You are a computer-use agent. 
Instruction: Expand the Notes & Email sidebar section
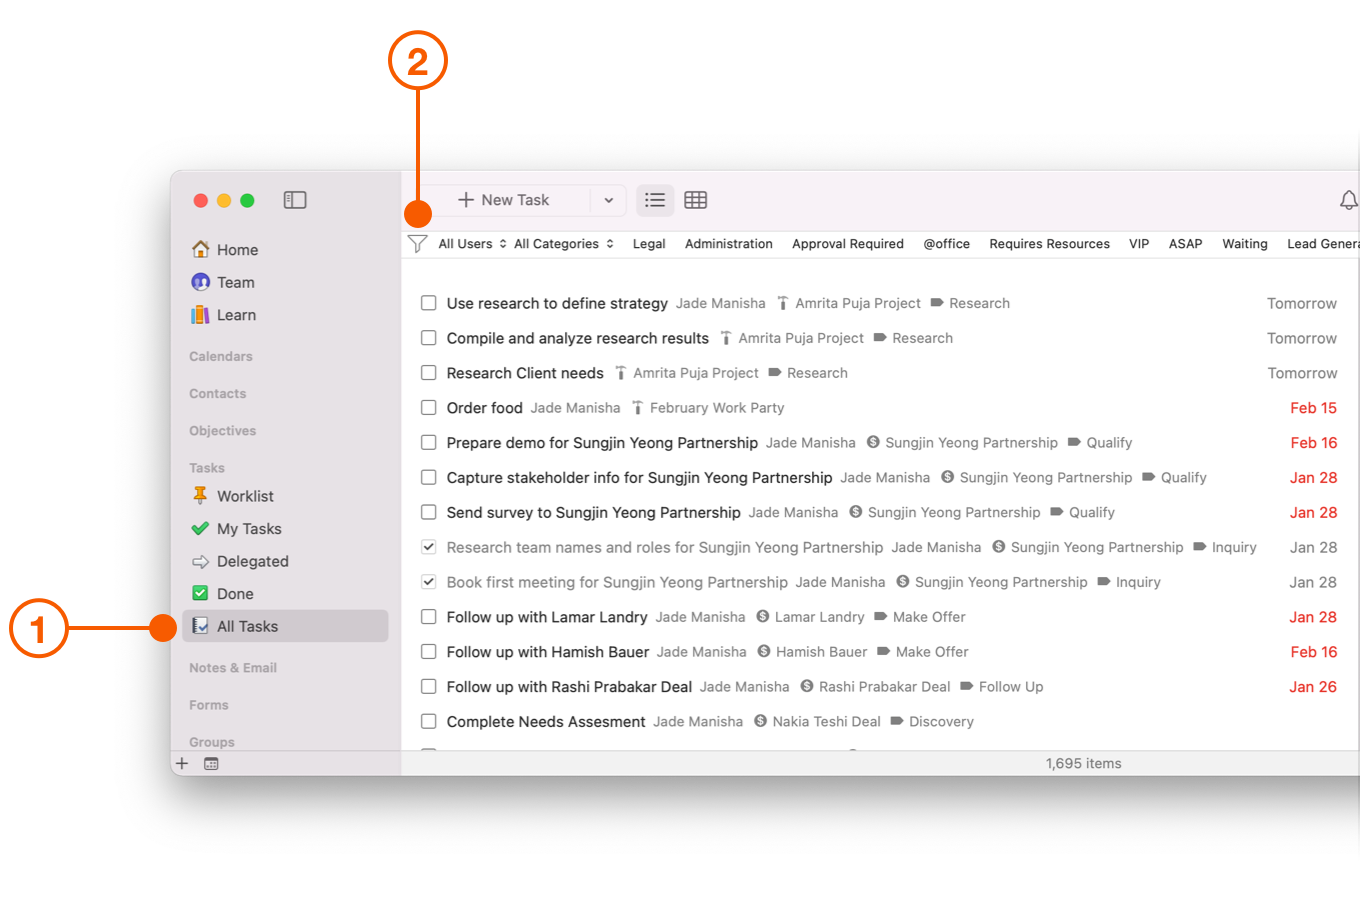[x=233, y=668]
